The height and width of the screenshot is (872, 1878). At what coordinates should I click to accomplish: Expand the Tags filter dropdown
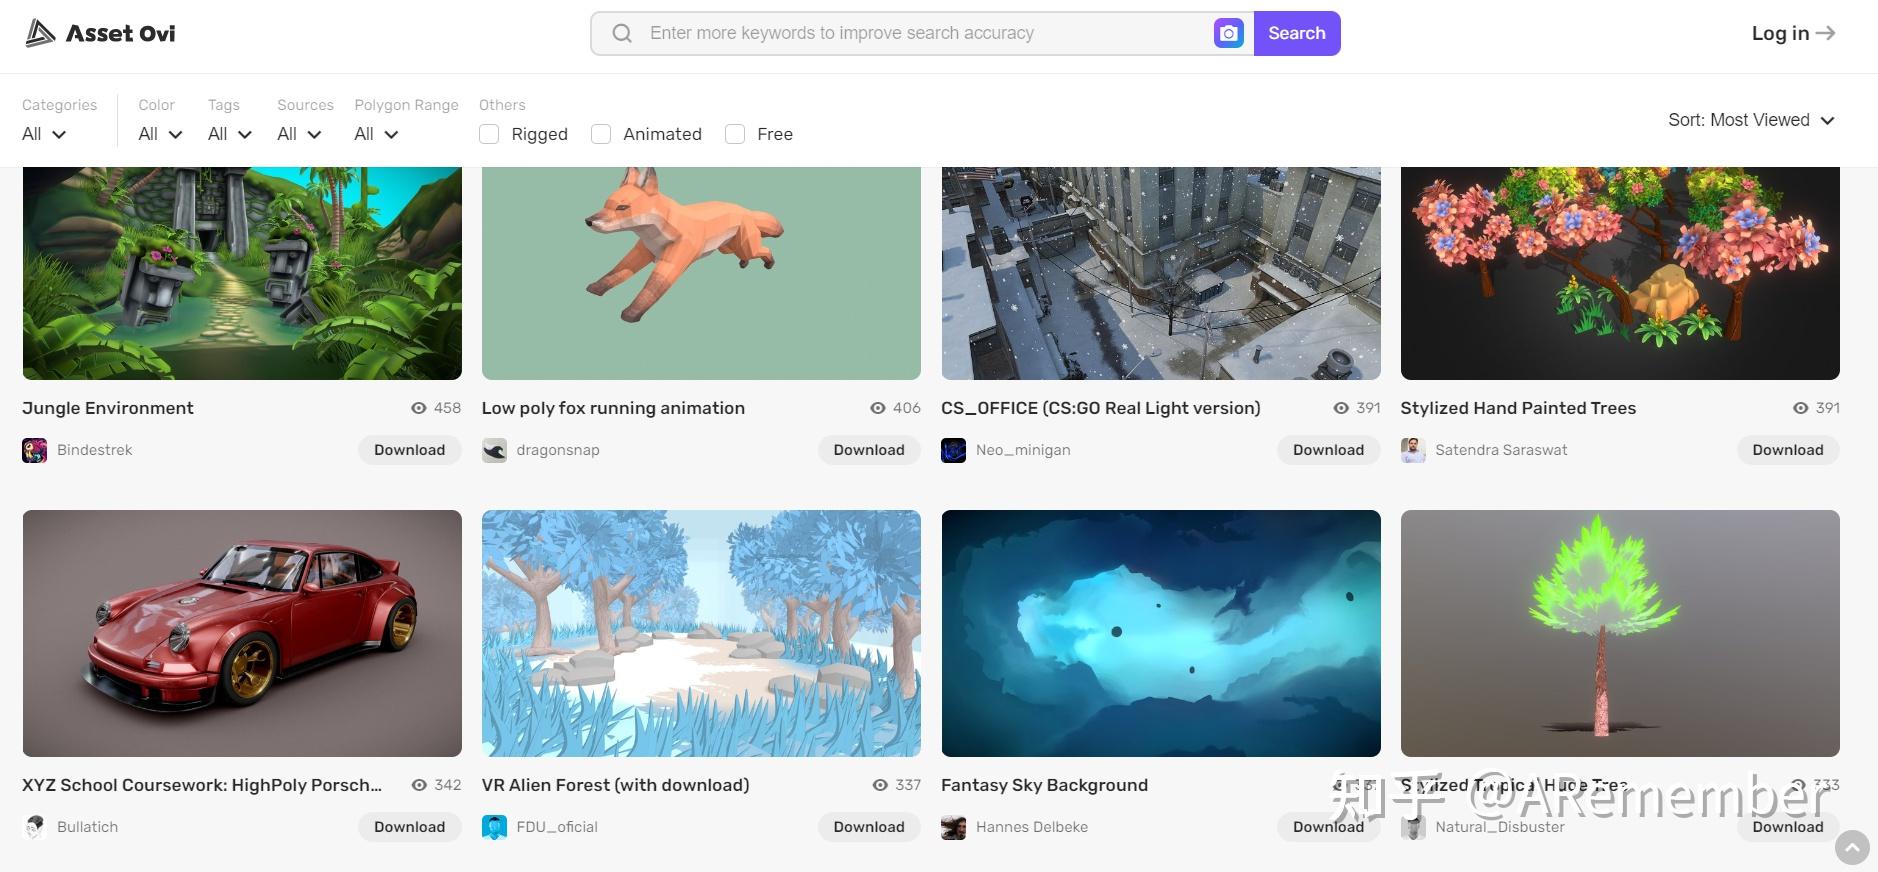[230, 134]
